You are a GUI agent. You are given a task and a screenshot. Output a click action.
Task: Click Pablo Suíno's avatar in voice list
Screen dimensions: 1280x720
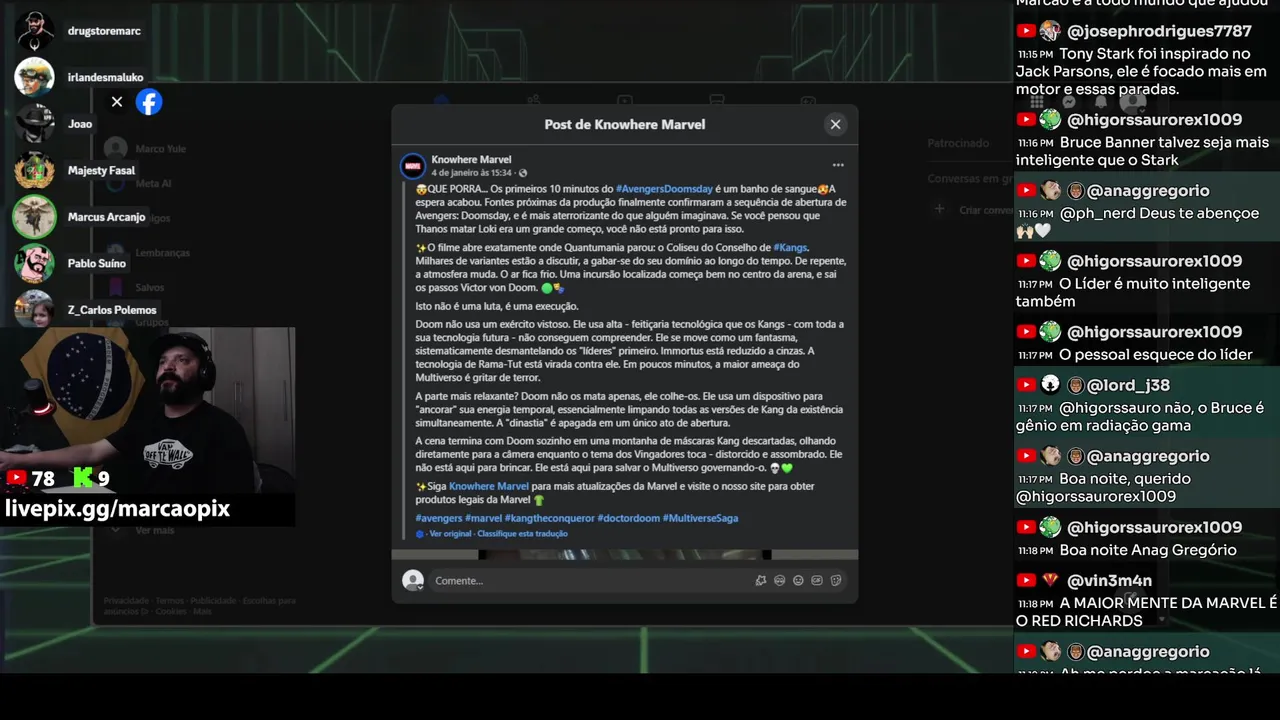pos(35,263)
